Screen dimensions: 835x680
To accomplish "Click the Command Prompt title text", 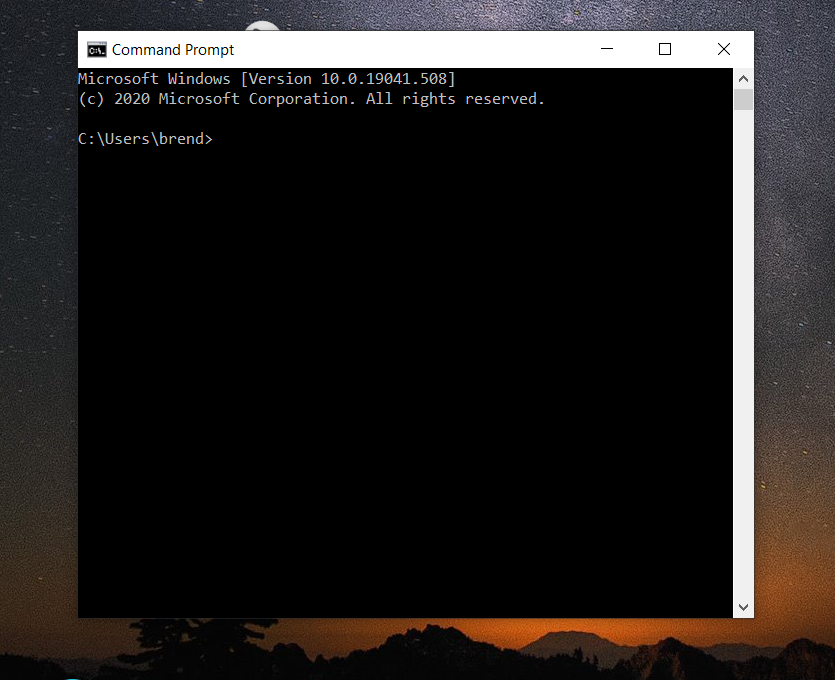I will point(173,50).
